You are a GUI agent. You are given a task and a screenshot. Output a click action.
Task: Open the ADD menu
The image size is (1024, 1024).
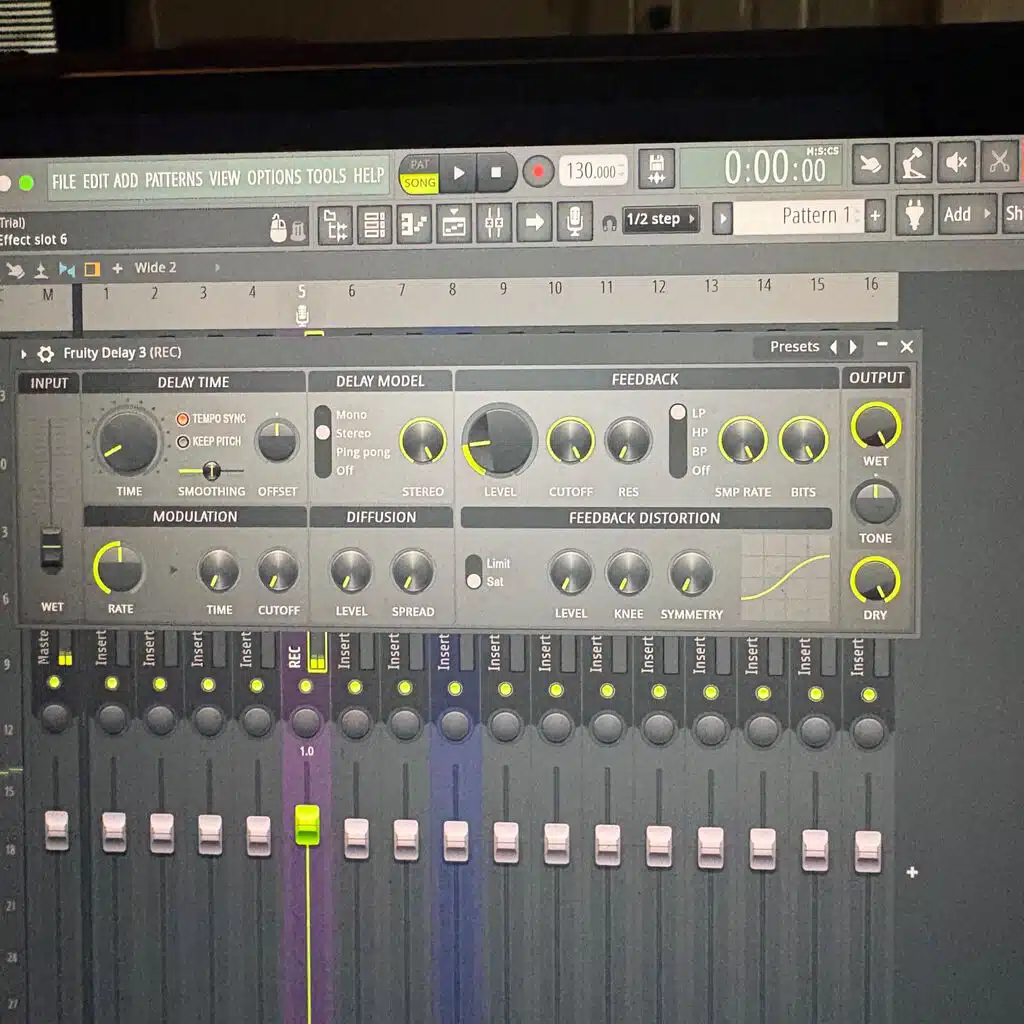click(x=125, y=180)
